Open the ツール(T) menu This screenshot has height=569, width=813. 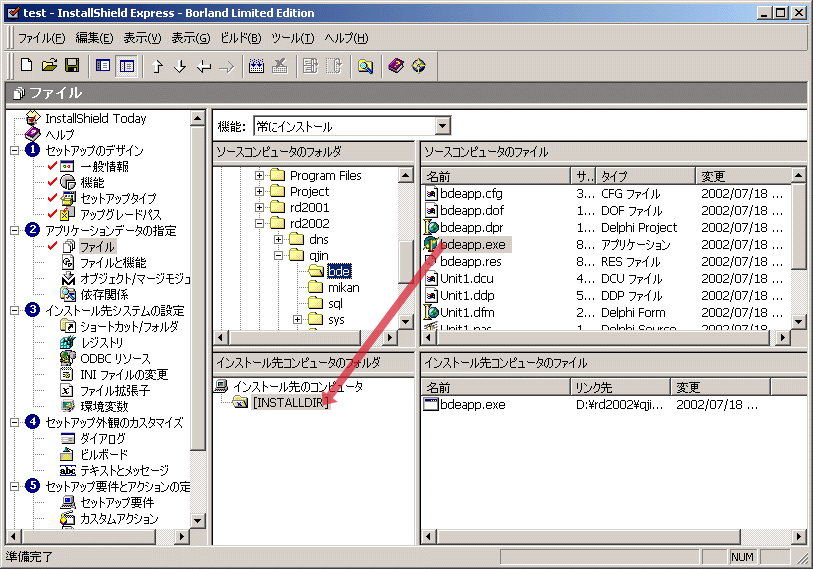tap(293, 38)
